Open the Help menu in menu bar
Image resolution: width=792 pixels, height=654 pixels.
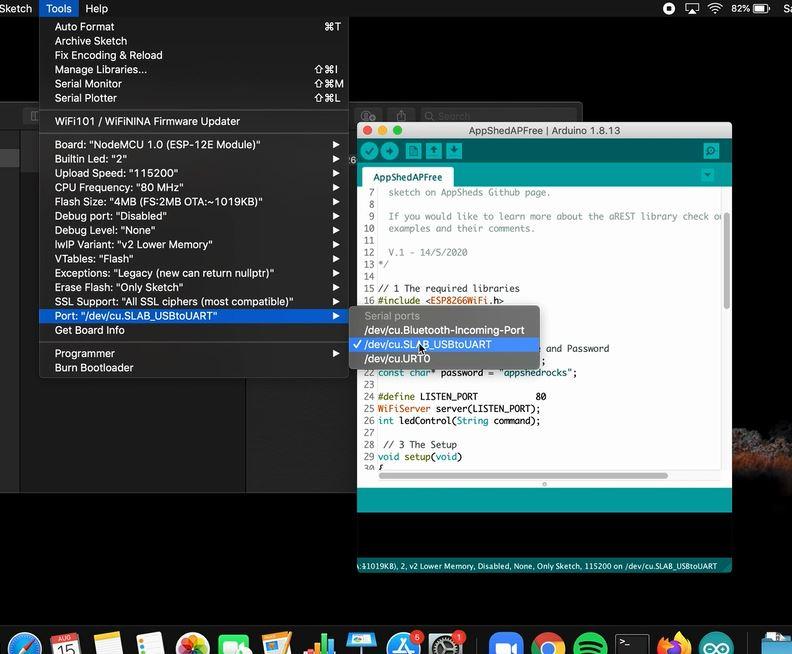[96, 9]
